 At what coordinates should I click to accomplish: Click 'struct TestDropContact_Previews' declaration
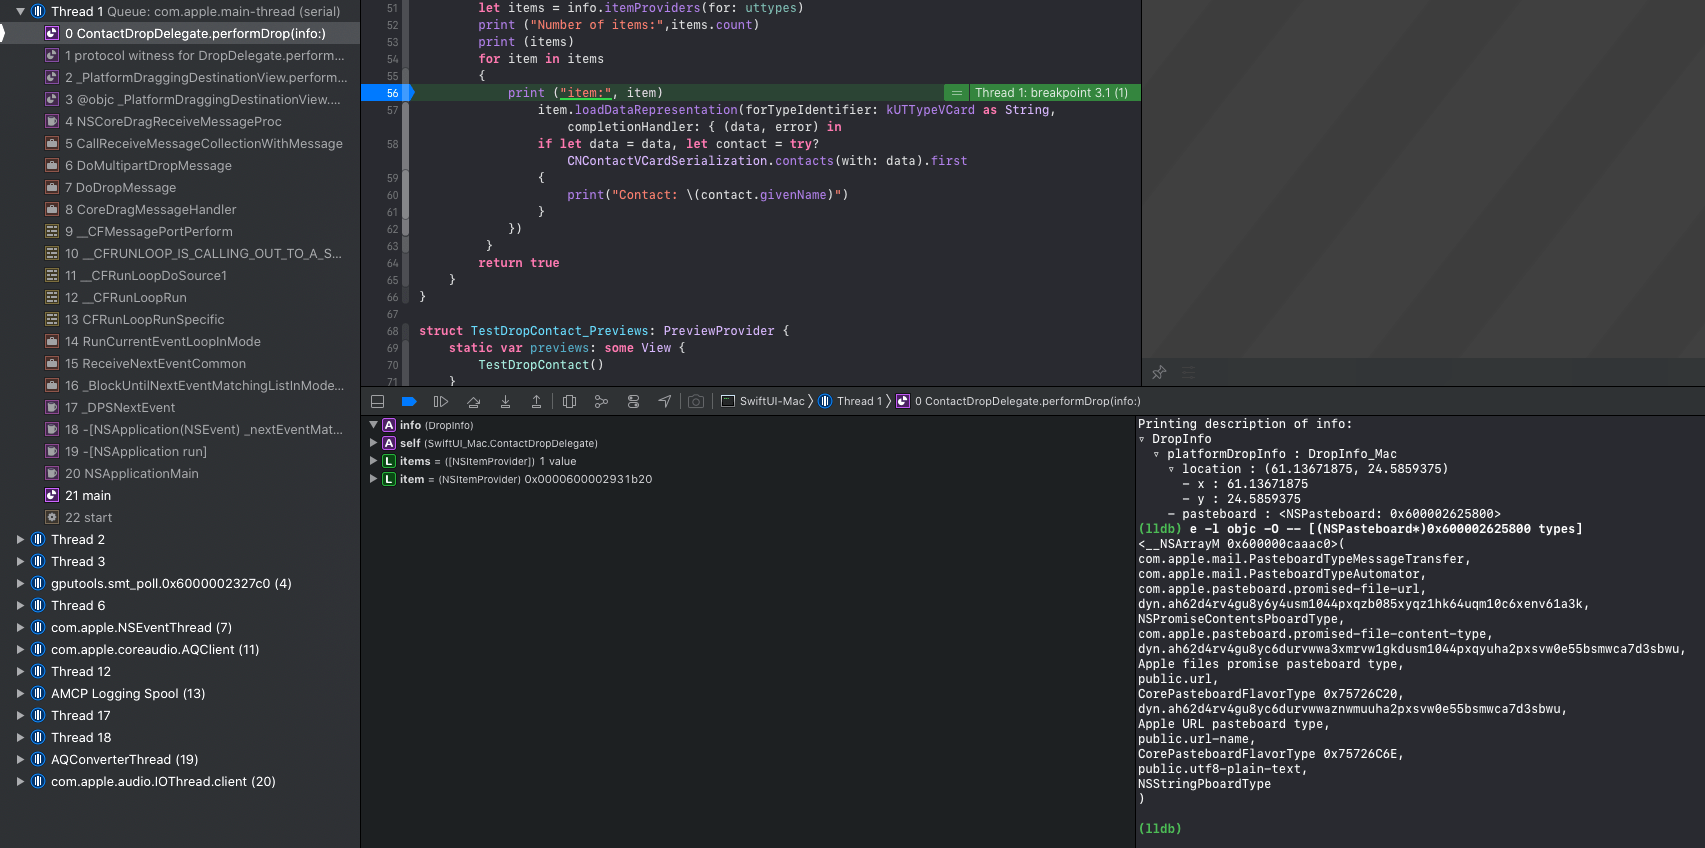coord(604,331)
